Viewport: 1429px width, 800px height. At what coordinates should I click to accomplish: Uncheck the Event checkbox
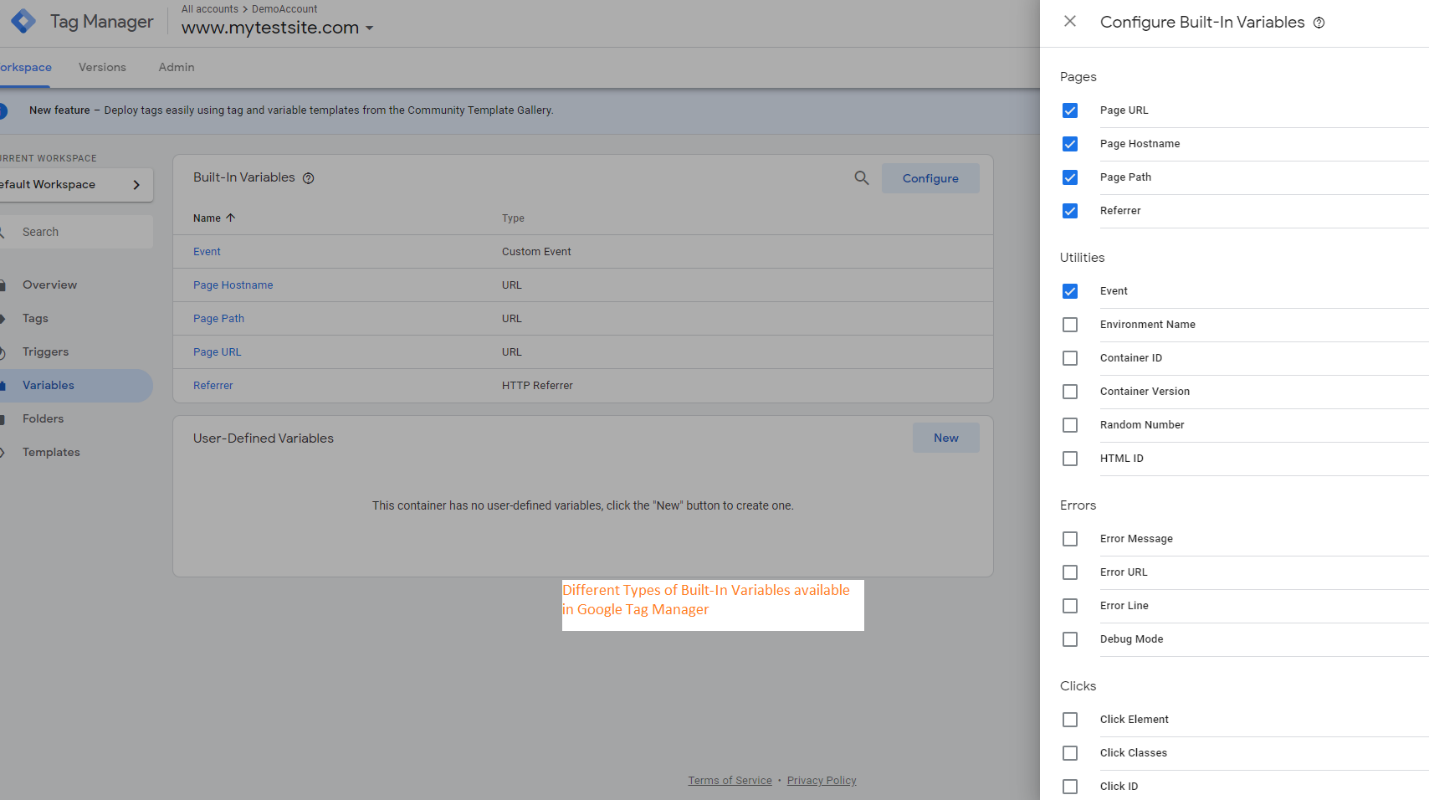pyautogui.click(x=1070, y=291)
